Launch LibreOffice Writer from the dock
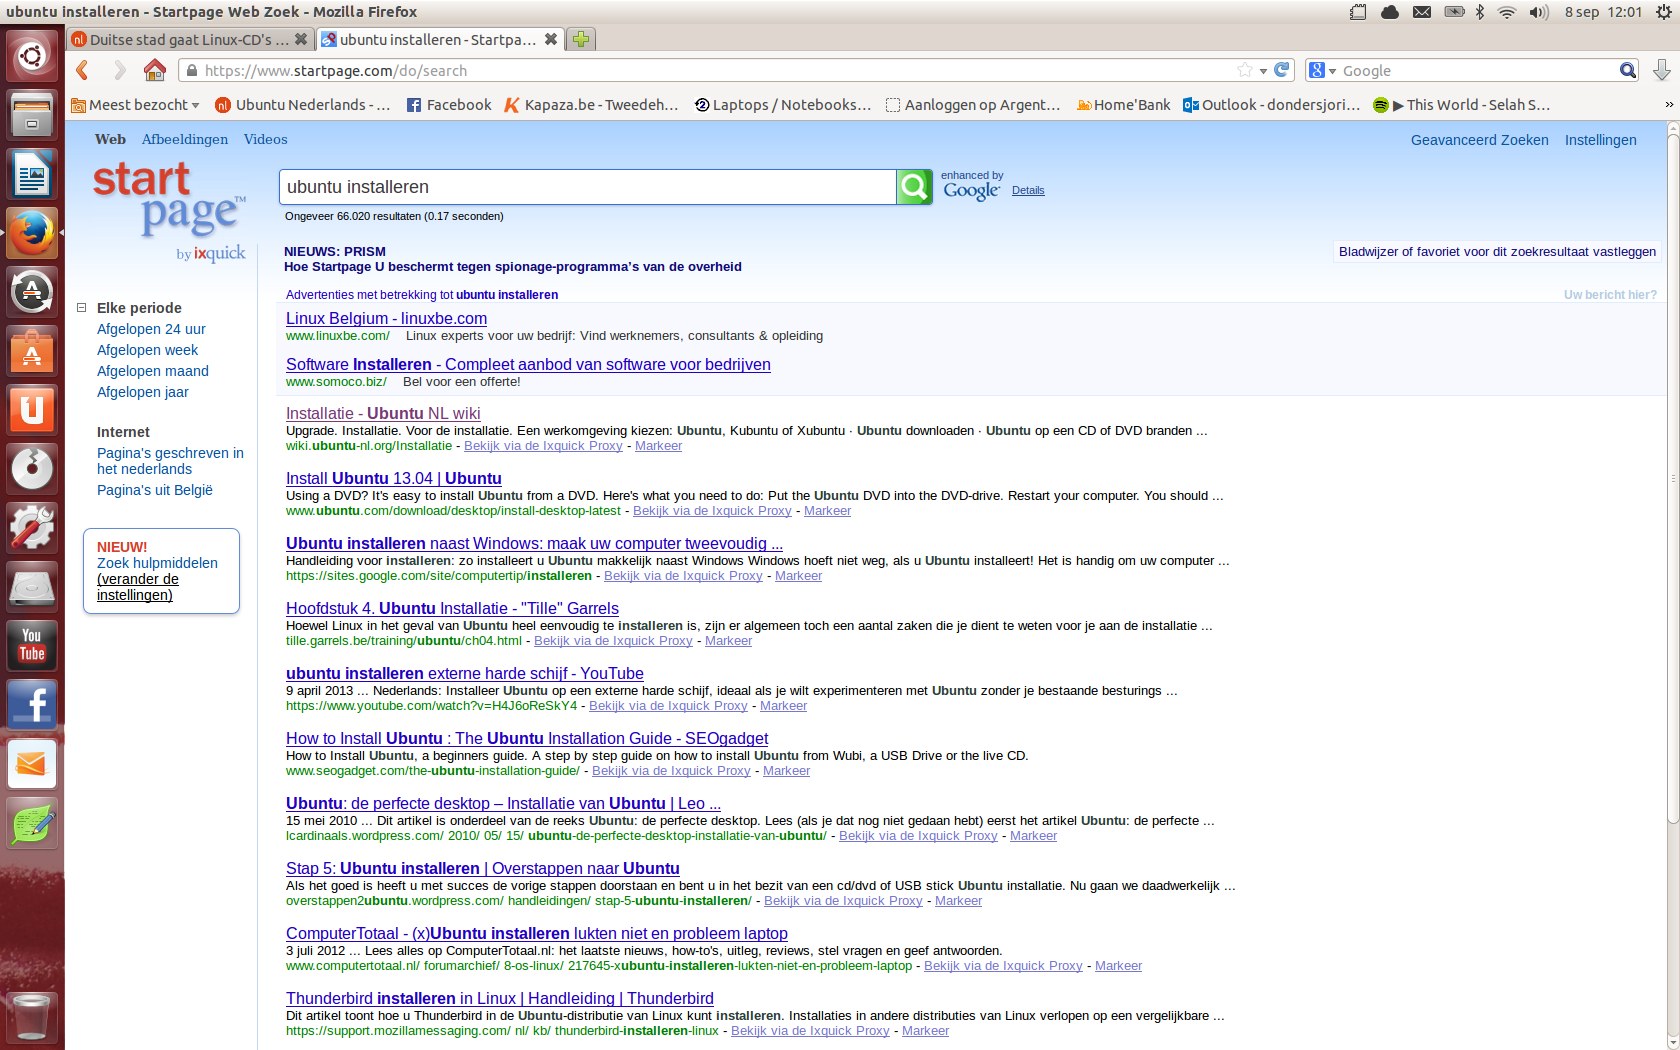Screen dimensions: 1680x1050 (x=32, y=174)
